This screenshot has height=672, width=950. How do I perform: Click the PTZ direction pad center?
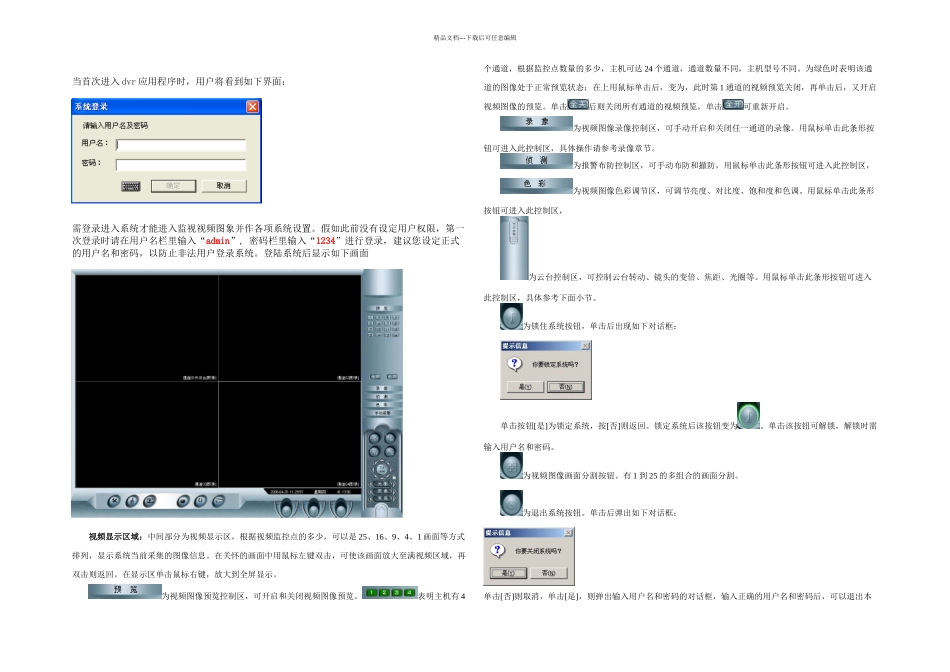click(x=382, y=469)
